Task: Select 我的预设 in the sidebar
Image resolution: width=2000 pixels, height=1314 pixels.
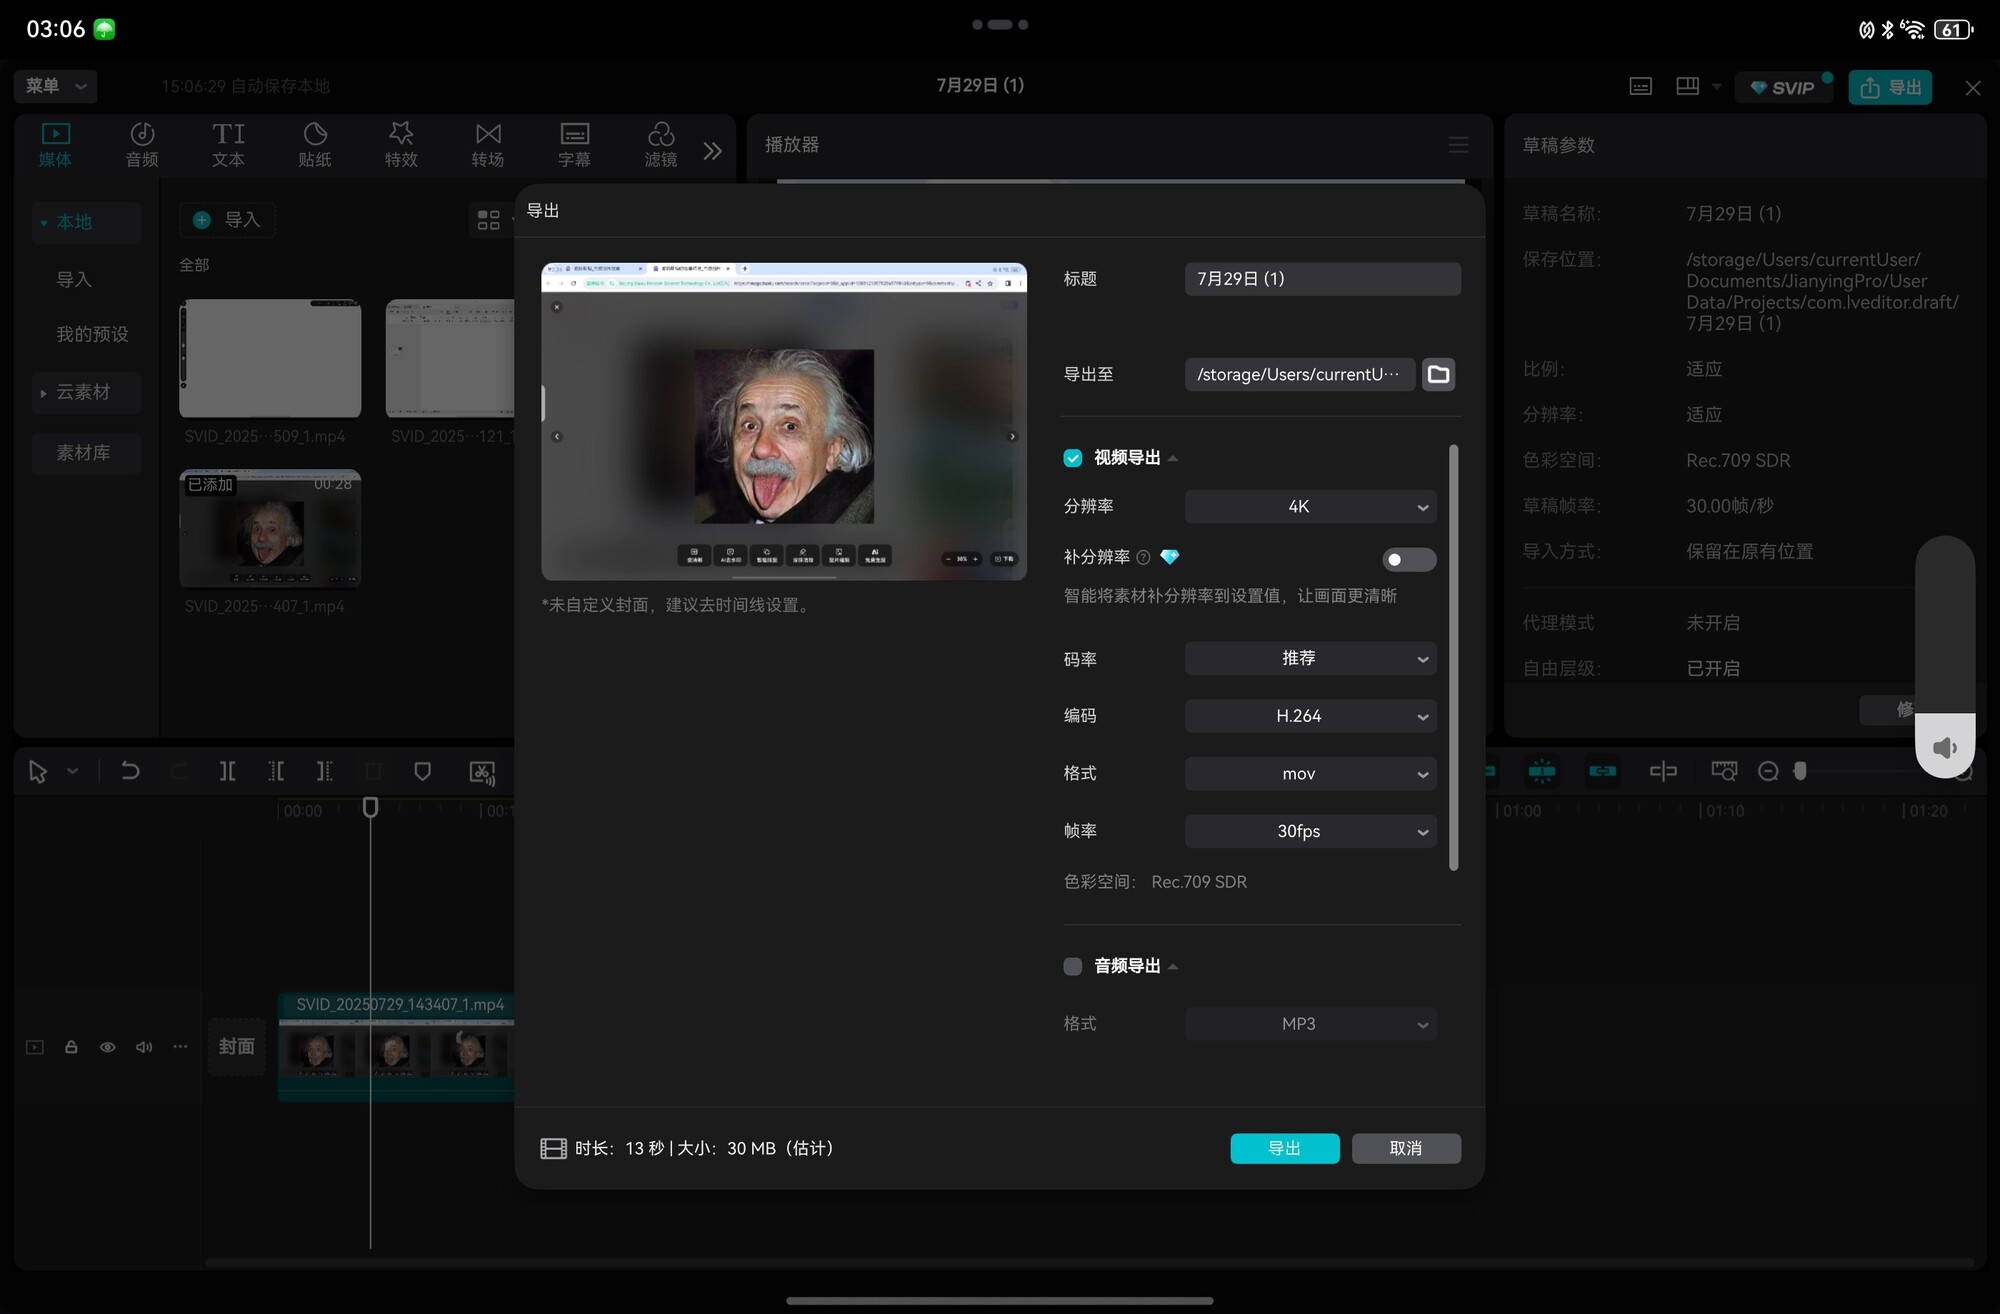Action: pos(92,334)
